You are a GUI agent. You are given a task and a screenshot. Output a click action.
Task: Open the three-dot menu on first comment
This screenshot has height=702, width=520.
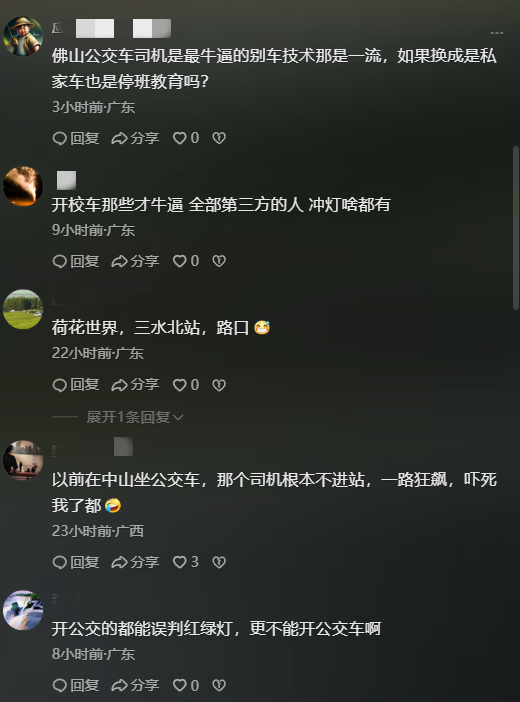(x=497, y=33)
